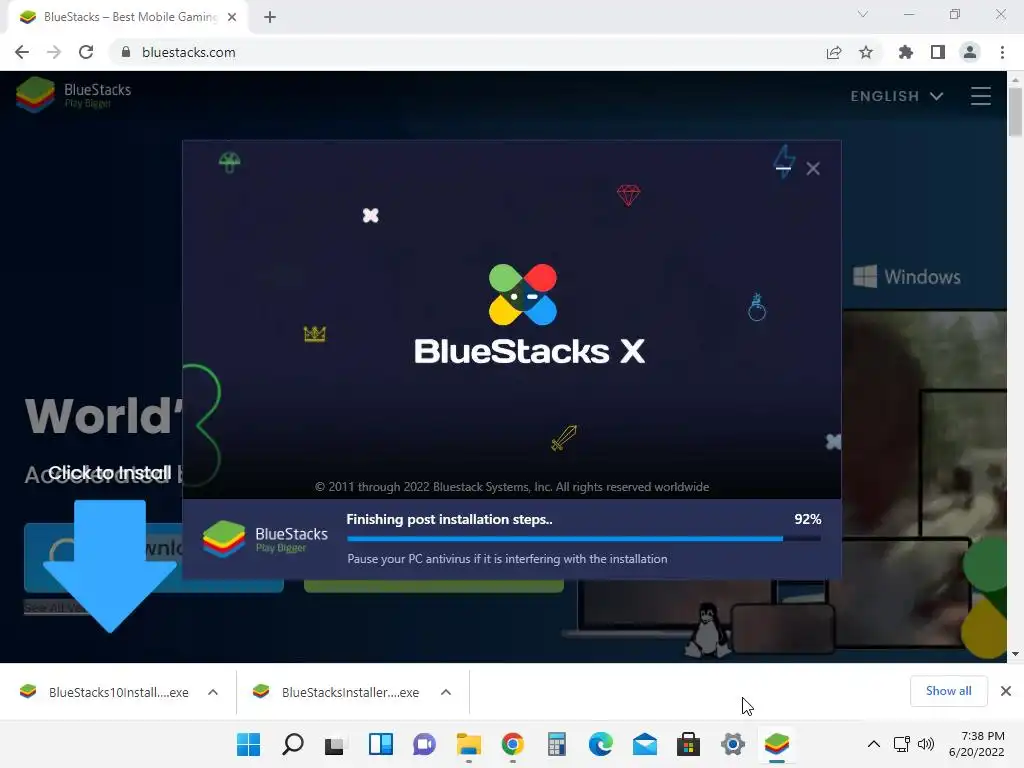Click page scrollbar down arrow
1024x768 pixels.
click(1015, 654)
